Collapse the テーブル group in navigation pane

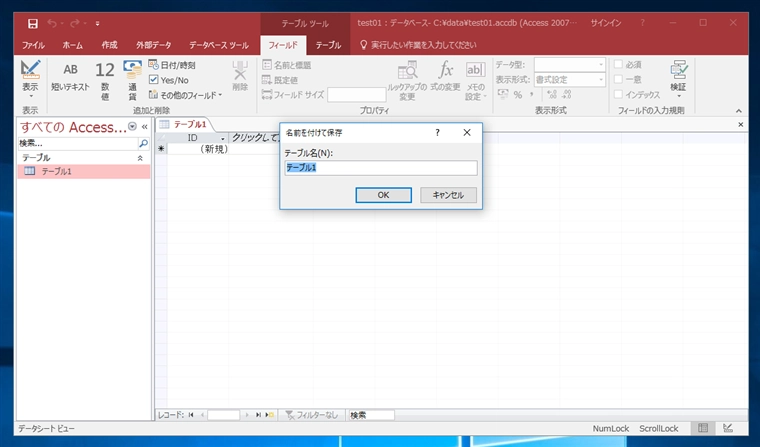point(140,158)
